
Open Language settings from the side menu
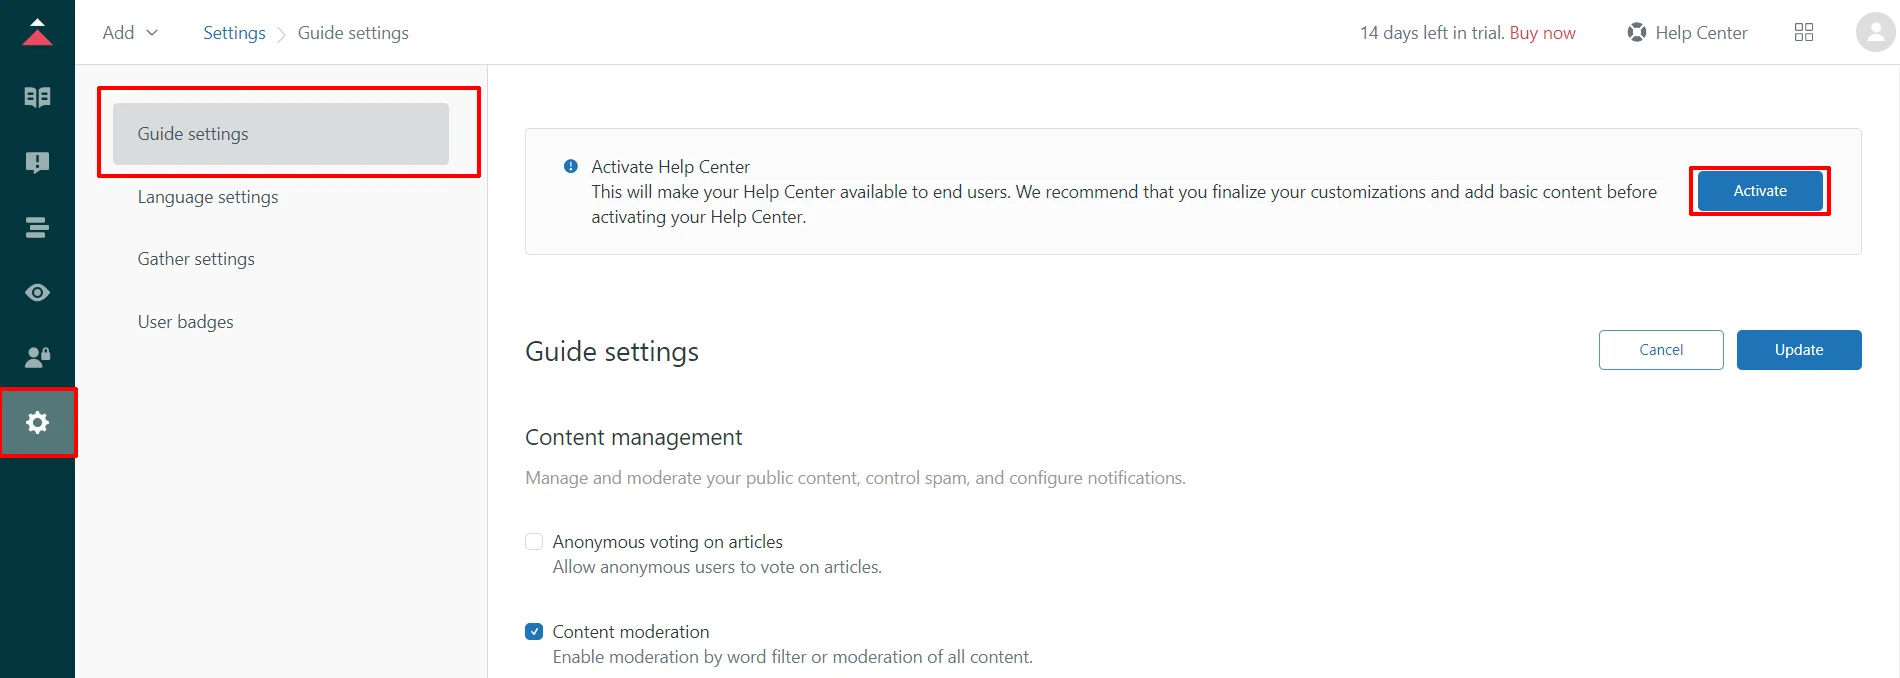(x=207, y=197)
